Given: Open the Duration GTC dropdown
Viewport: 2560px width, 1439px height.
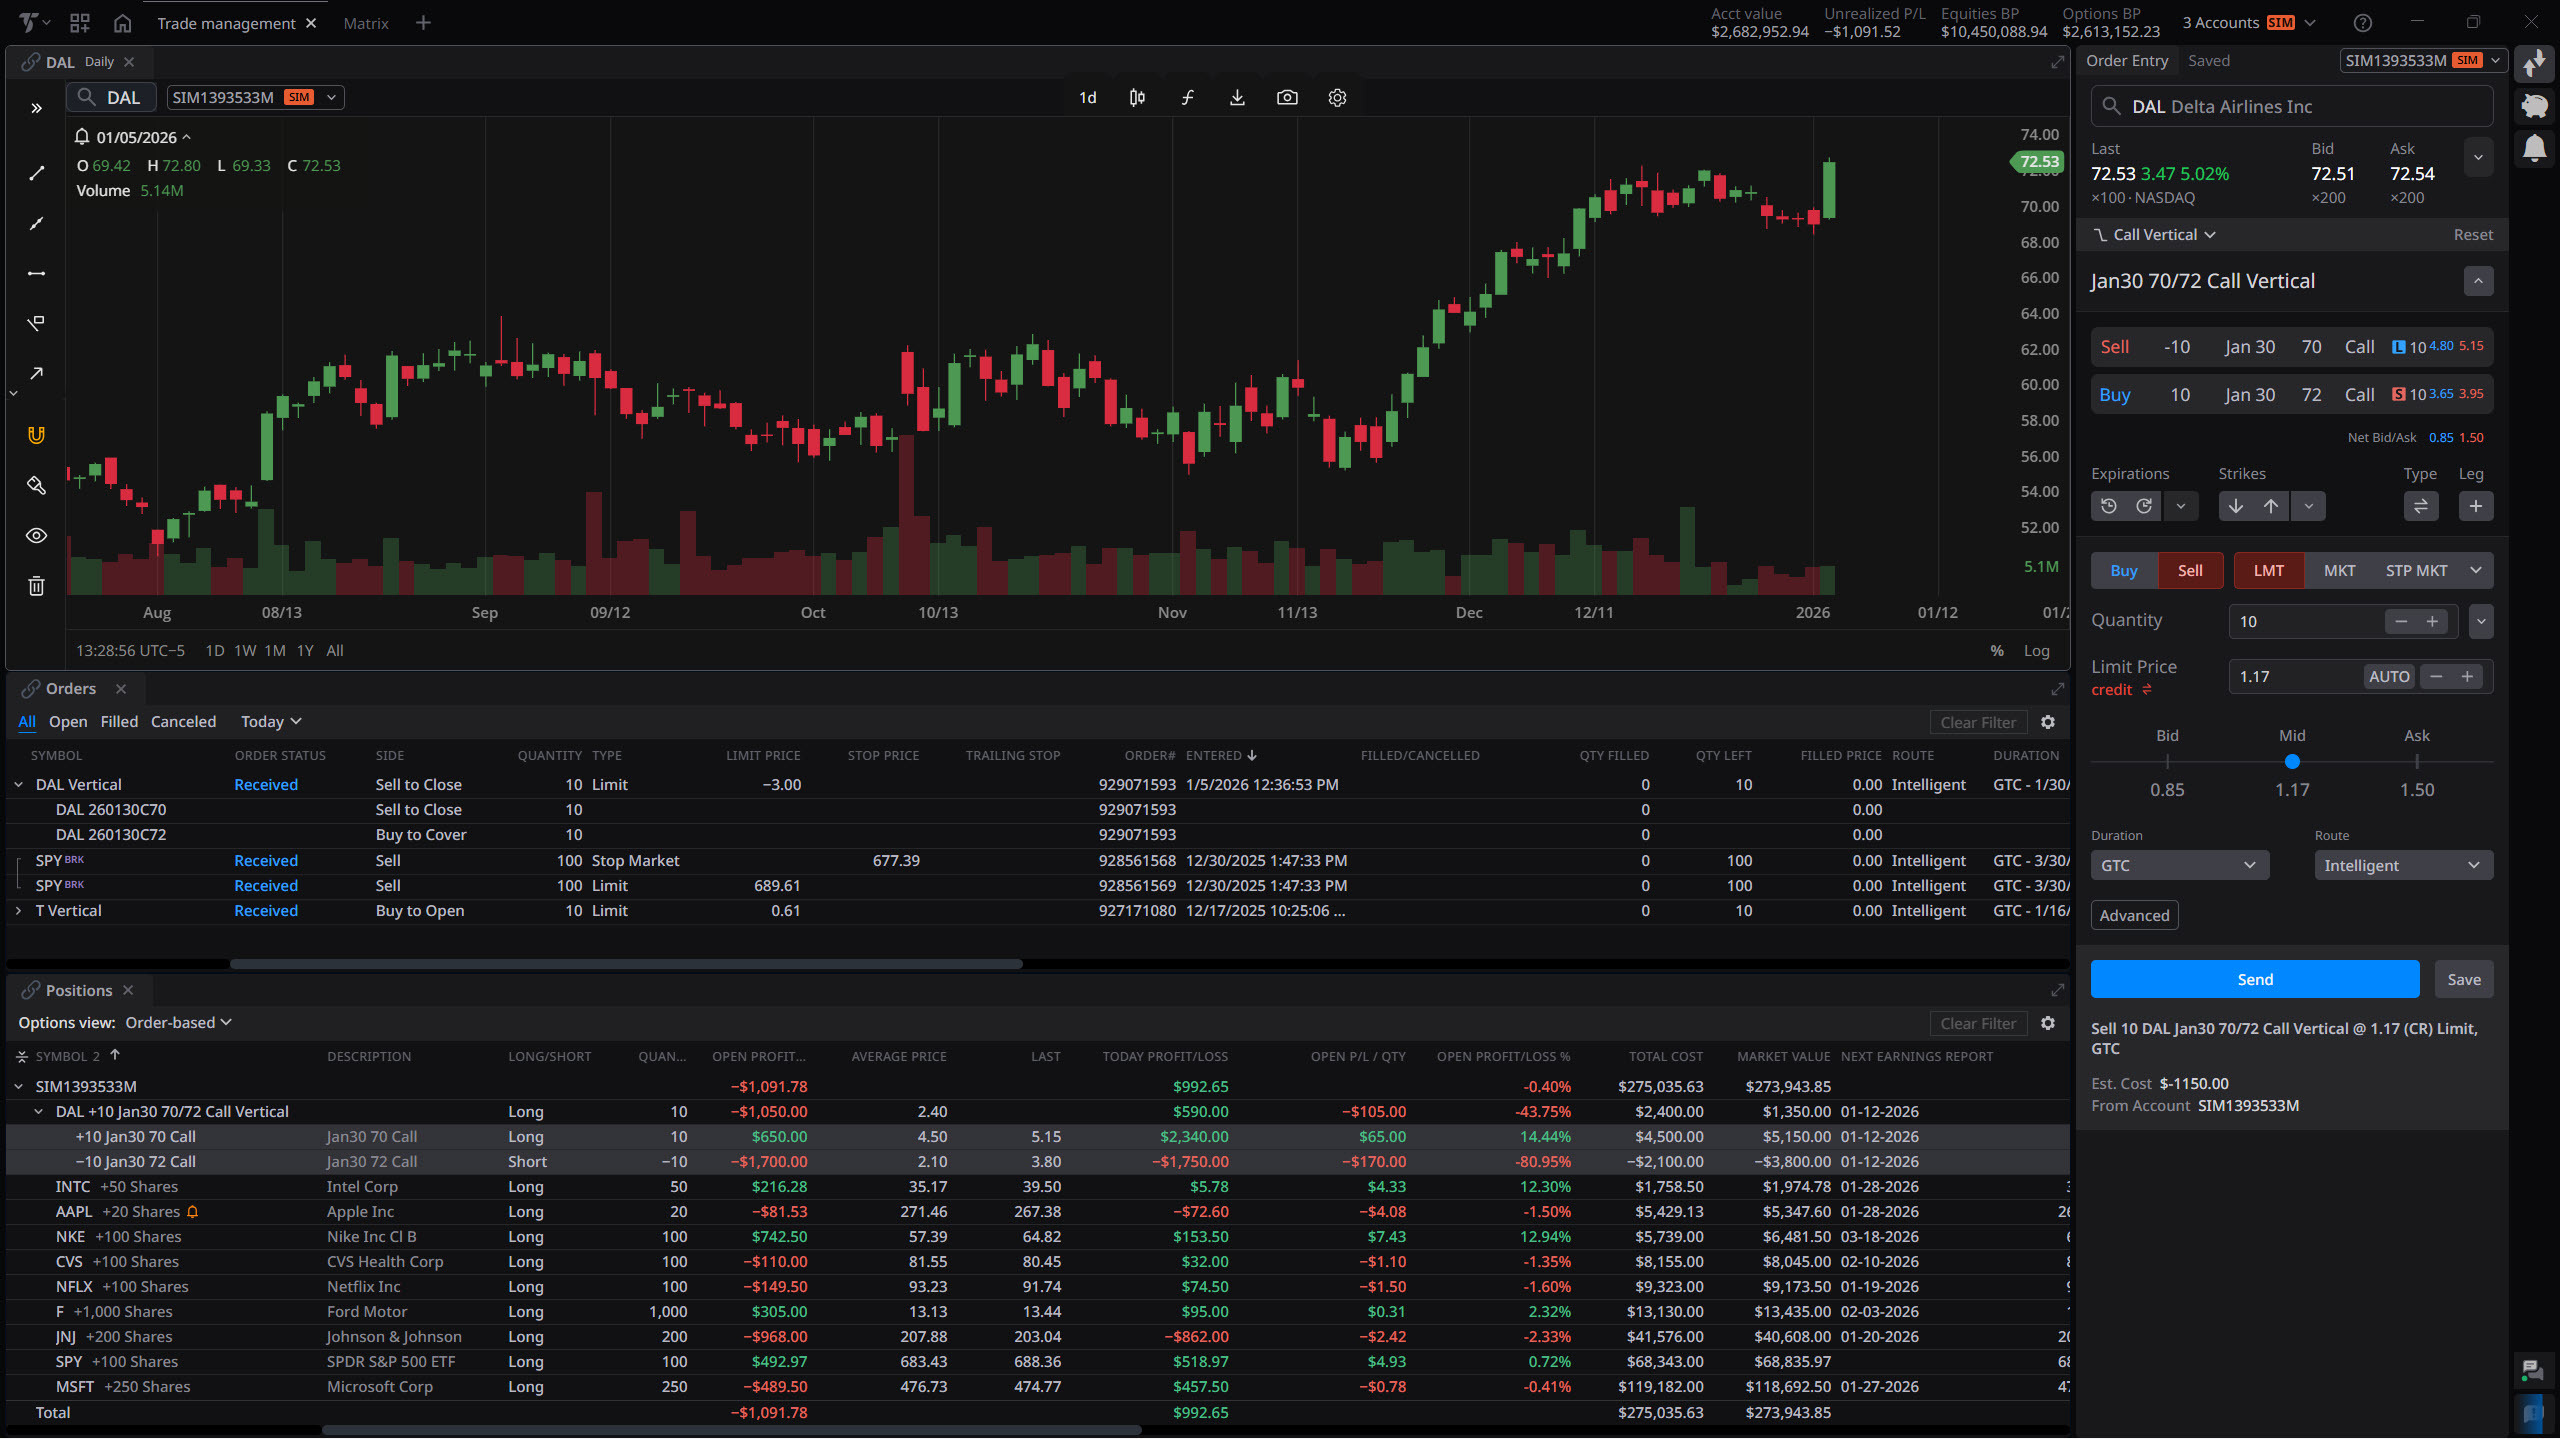Looking at the screenshot, I should tap(2179, 866).
